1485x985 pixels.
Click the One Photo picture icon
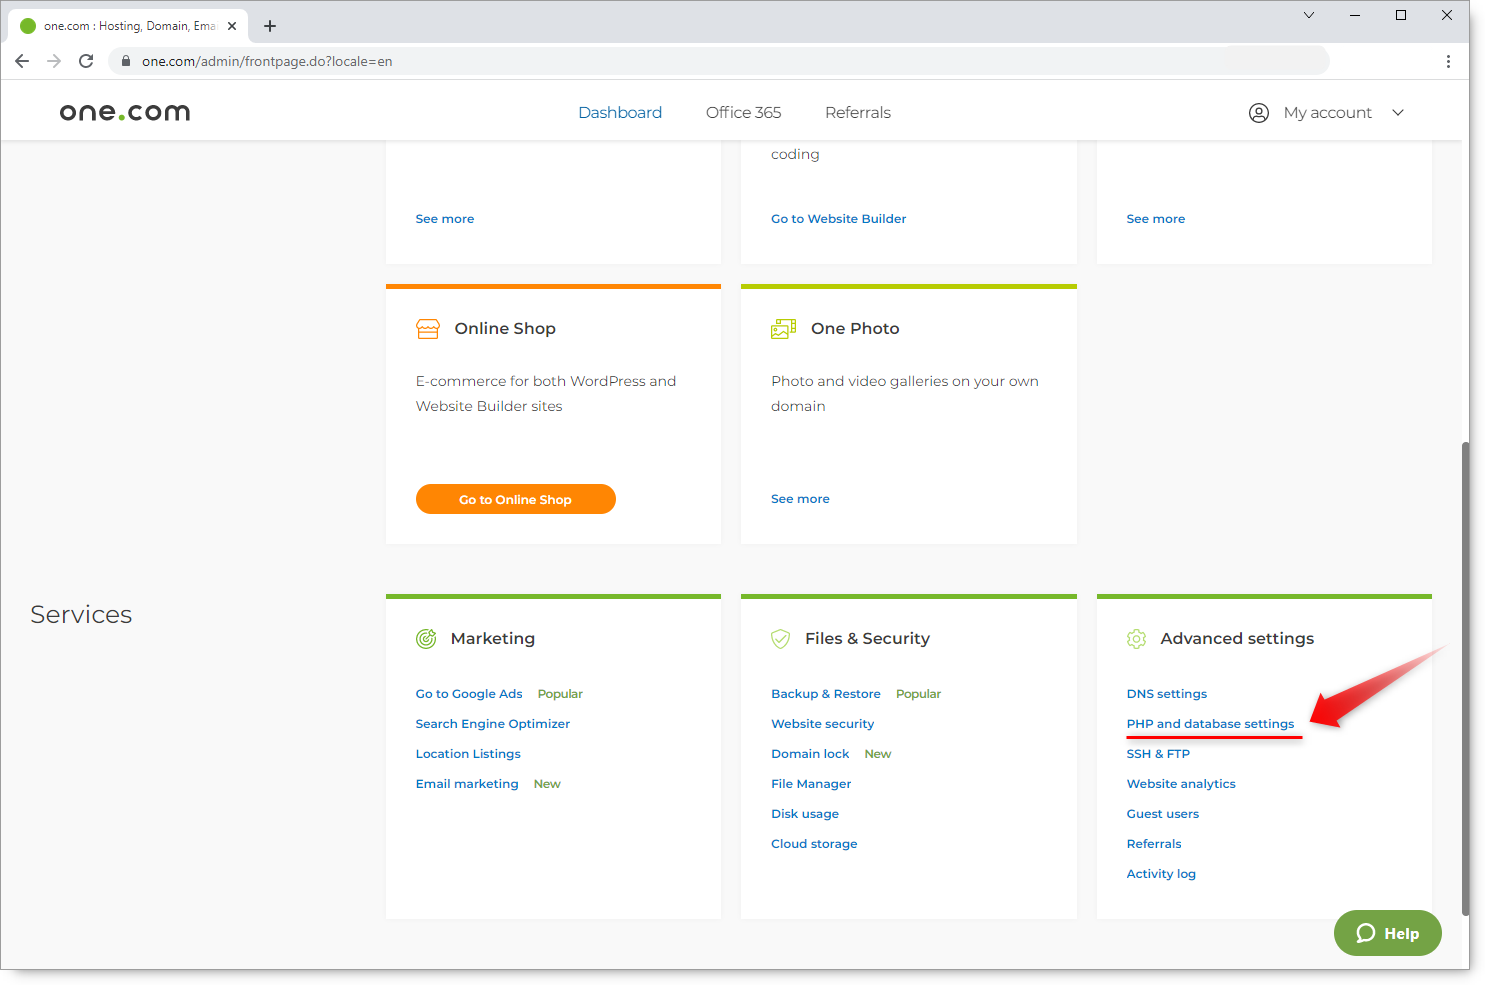(783, 328)
